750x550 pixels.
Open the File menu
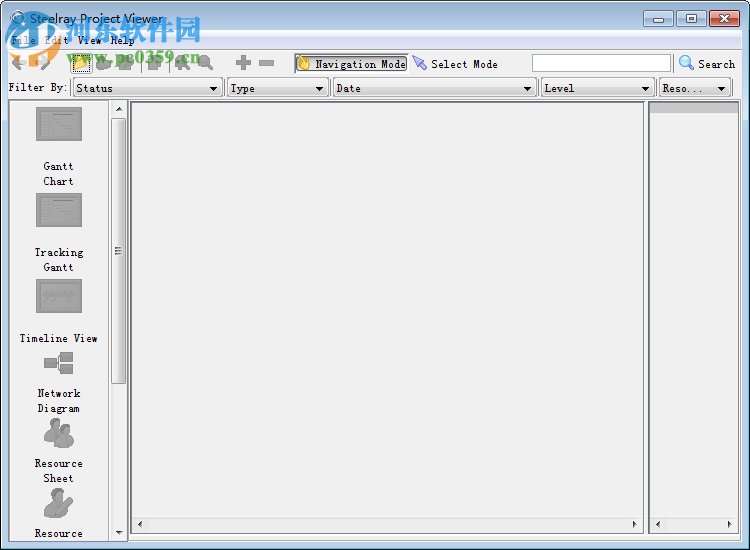click(24, 40)
